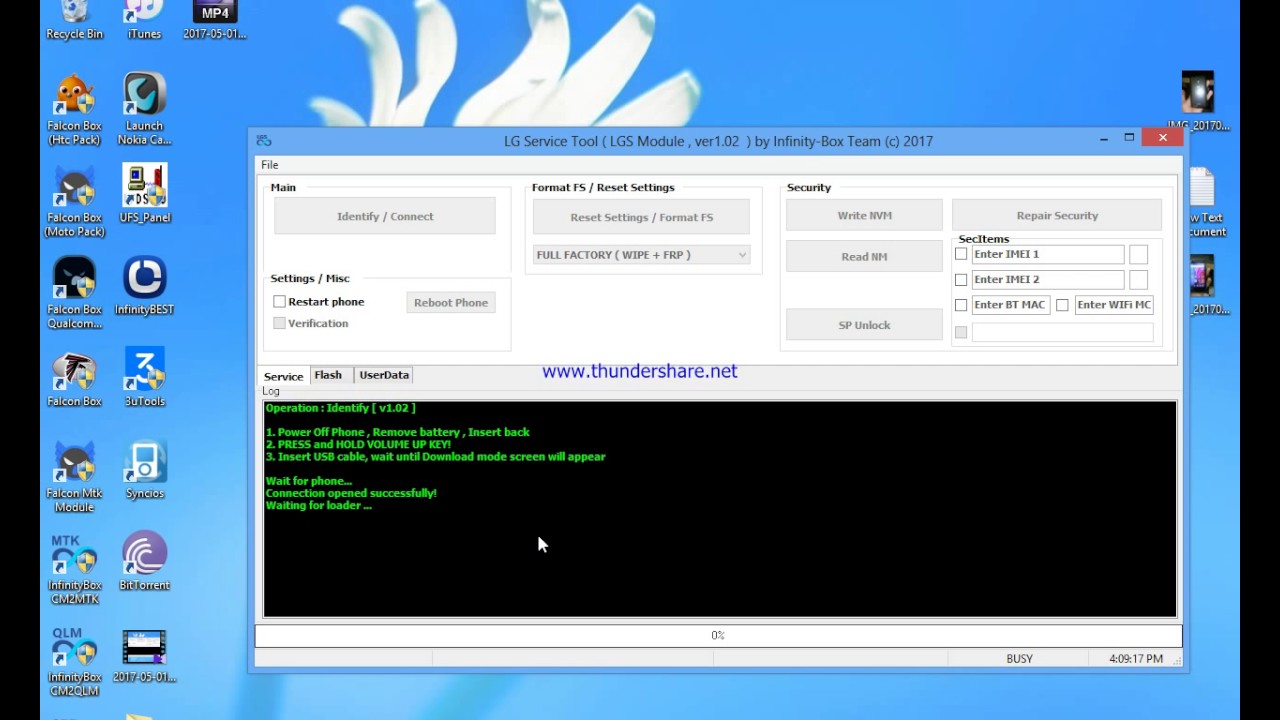
Task: Tick the checkbox beside Enter IMEI 1
Action: tap(961, 254)
